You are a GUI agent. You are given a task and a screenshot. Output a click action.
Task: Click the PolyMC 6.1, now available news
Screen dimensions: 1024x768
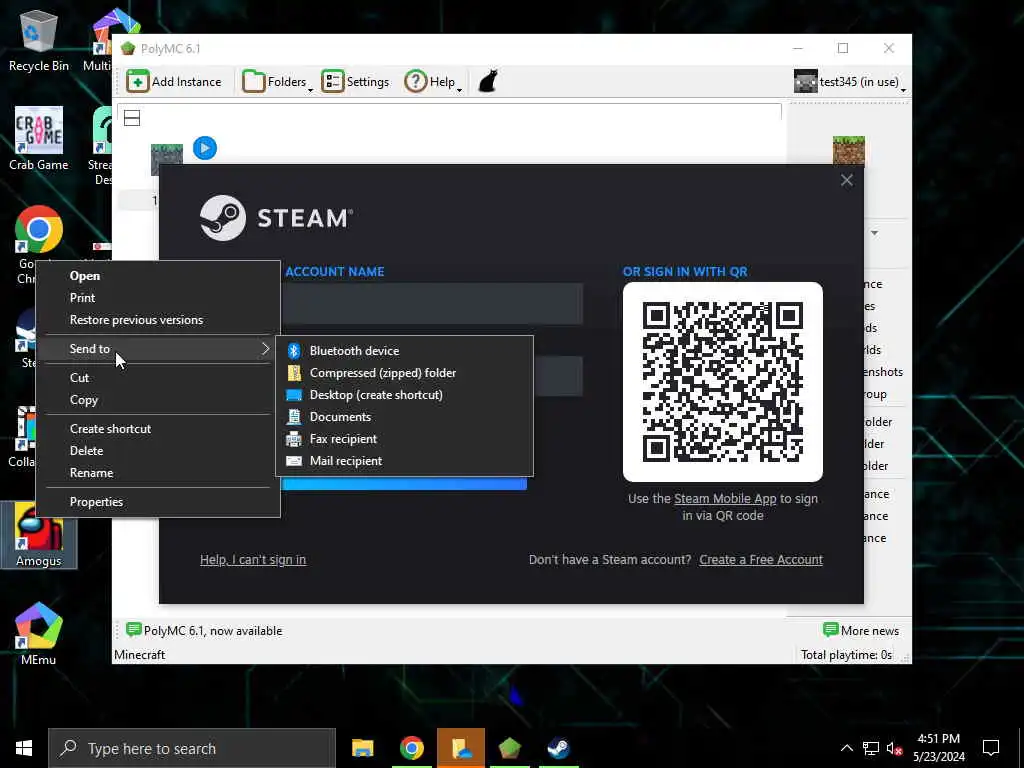point(204,630)
